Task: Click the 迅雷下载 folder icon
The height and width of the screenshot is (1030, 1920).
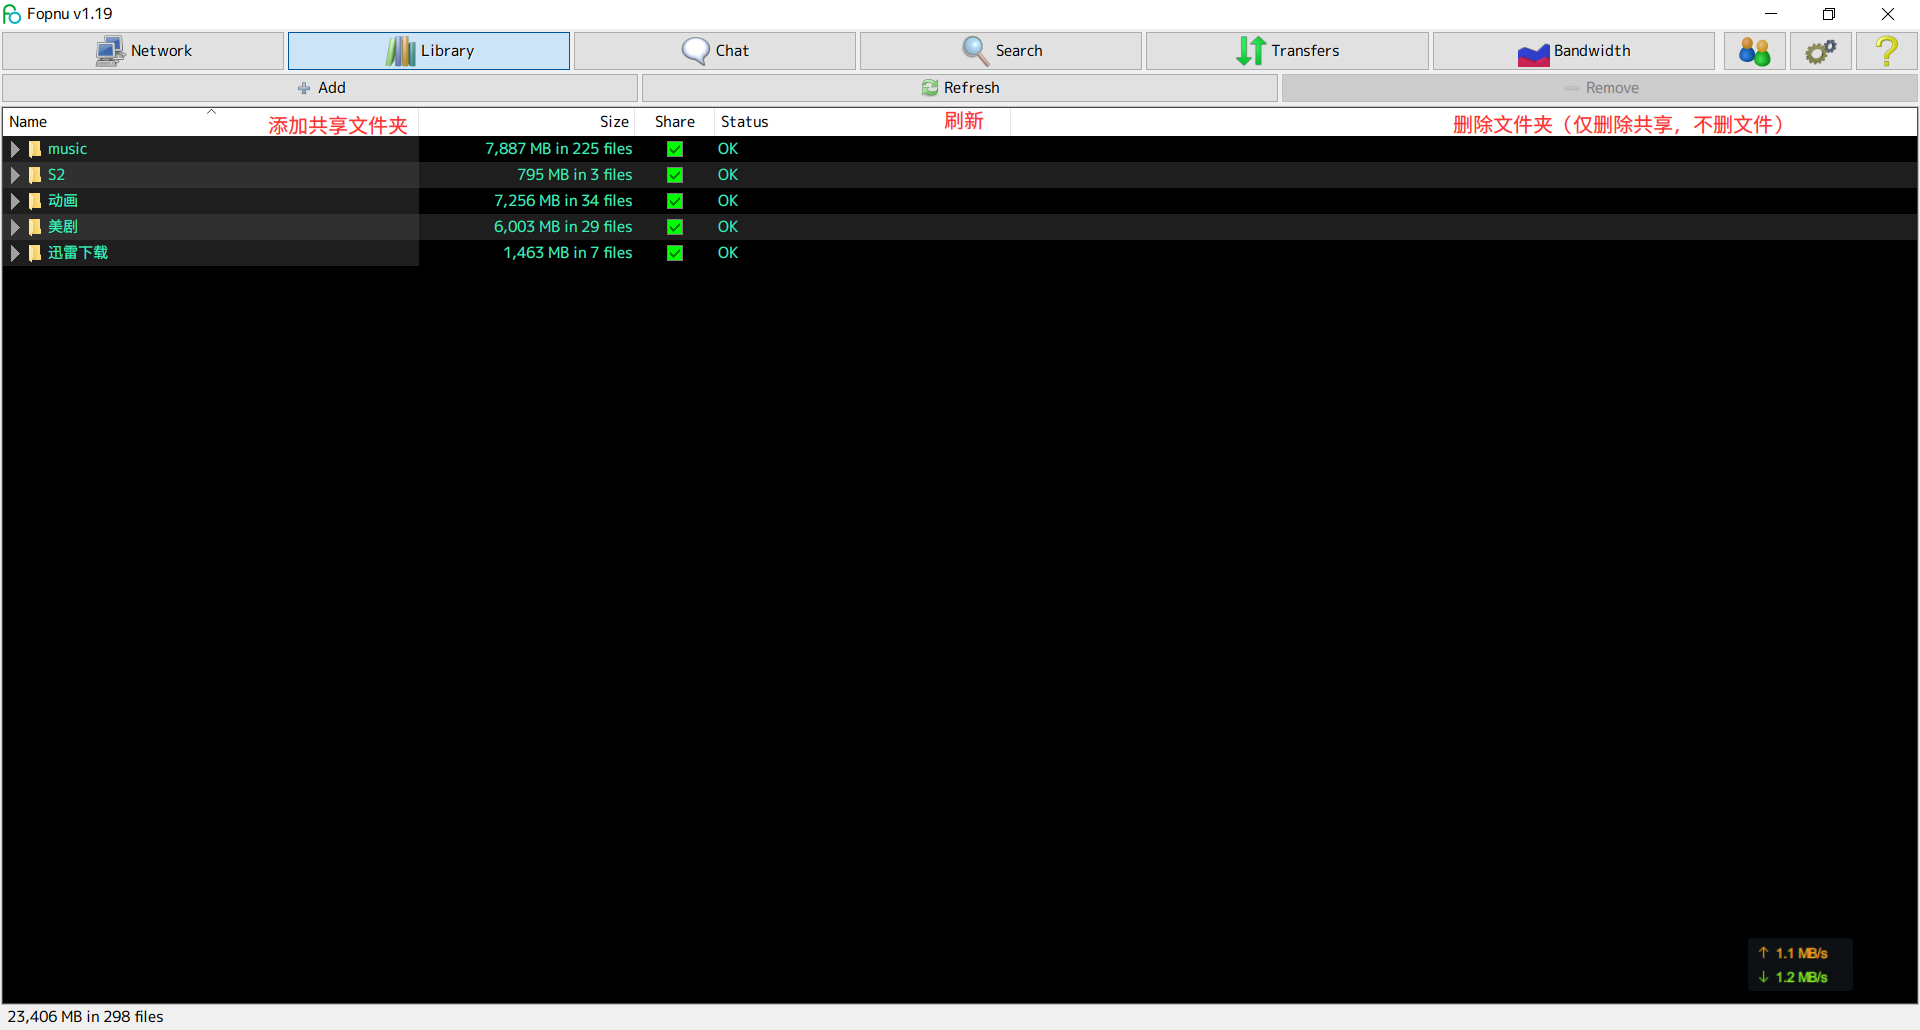Action: pos(35,253)
